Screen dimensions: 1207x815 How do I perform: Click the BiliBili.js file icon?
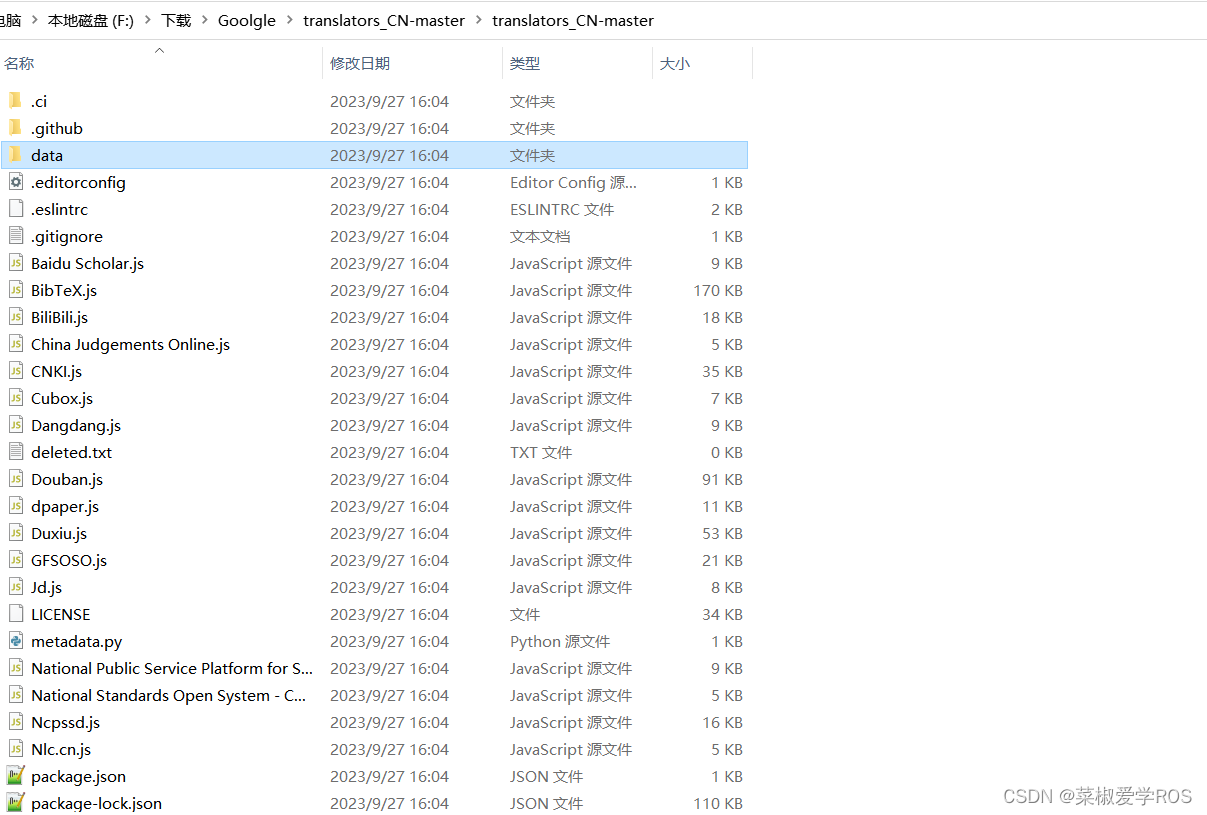pos(15,317)
